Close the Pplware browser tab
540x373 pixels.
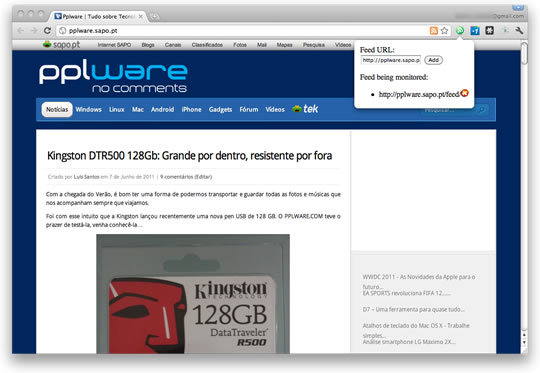(x=141, y=16)
